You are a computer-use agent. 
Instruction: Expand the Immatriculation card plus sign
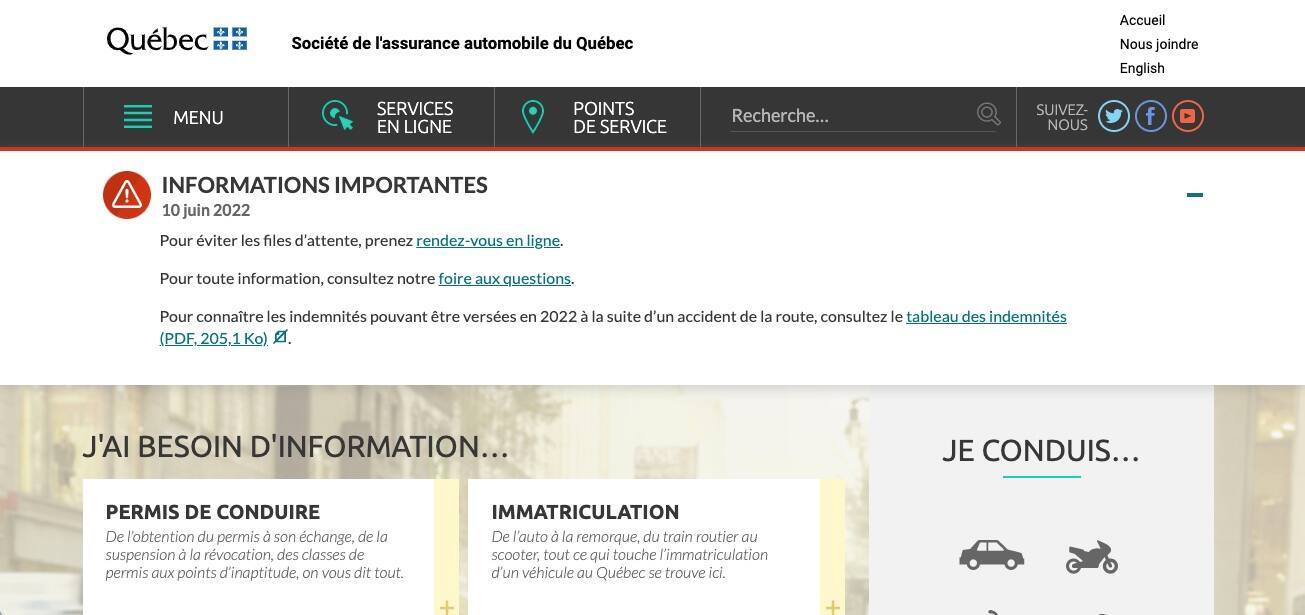click(x=832, y=606)
